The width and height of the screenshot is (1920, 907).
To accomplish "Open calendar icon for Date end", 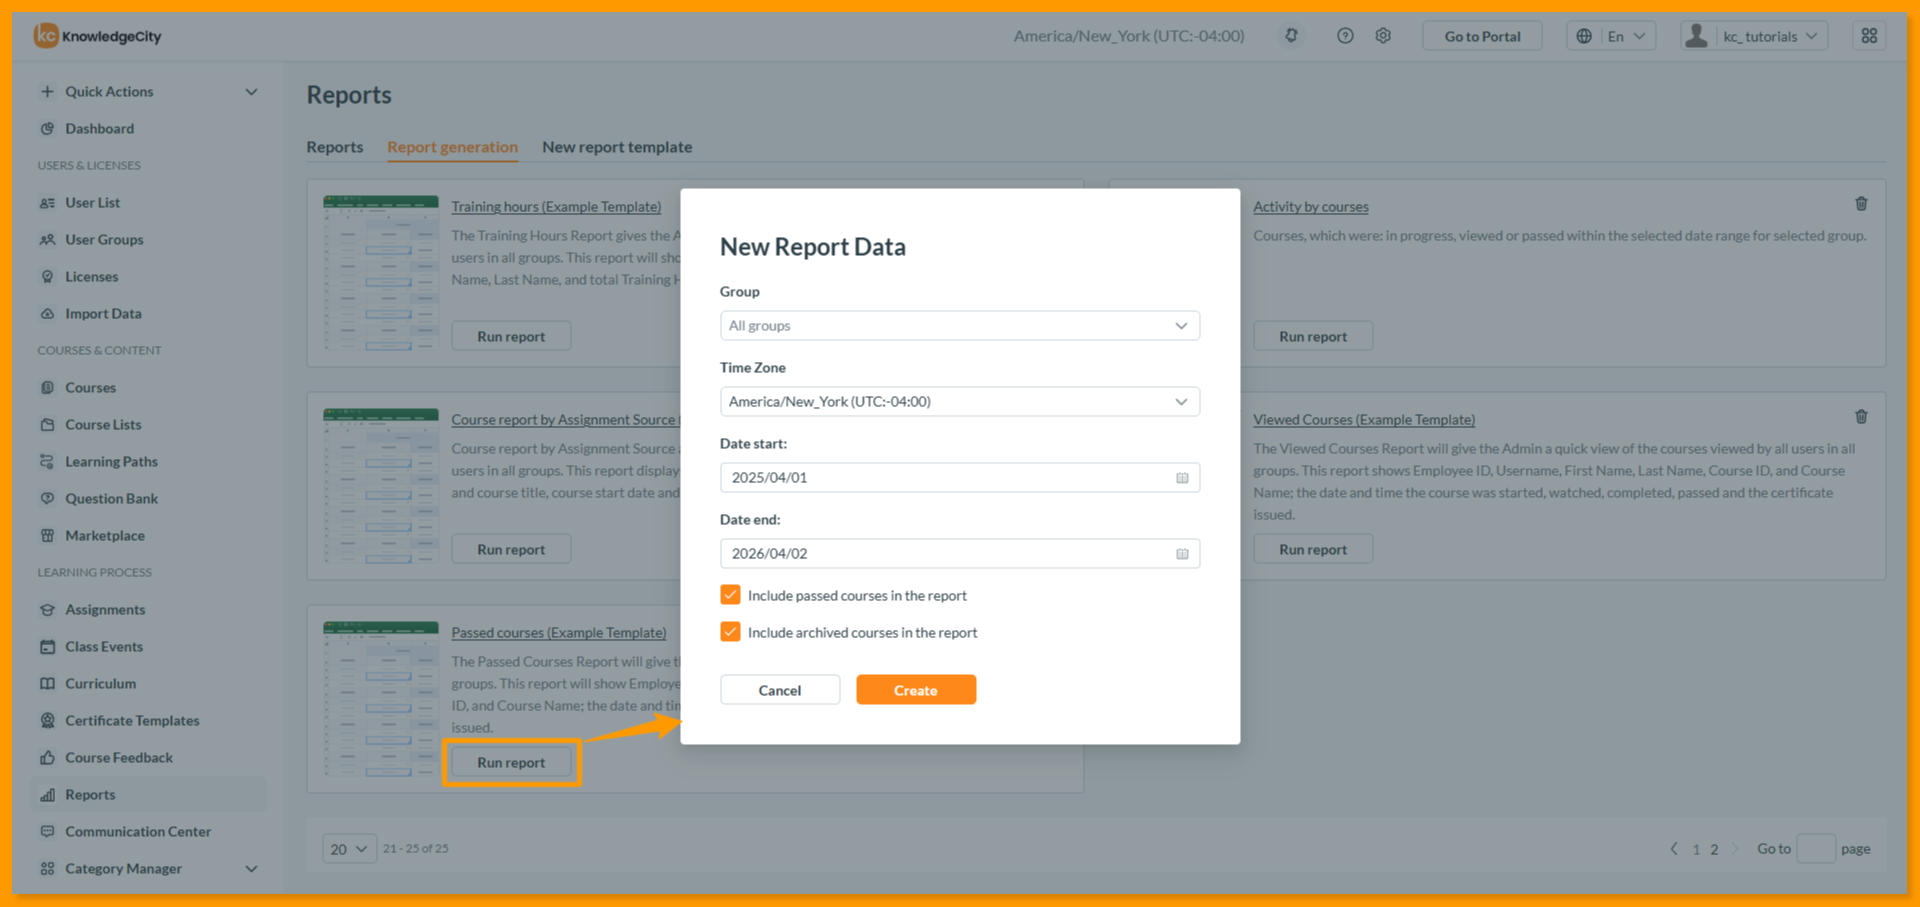I will [x=1182, y=554].
